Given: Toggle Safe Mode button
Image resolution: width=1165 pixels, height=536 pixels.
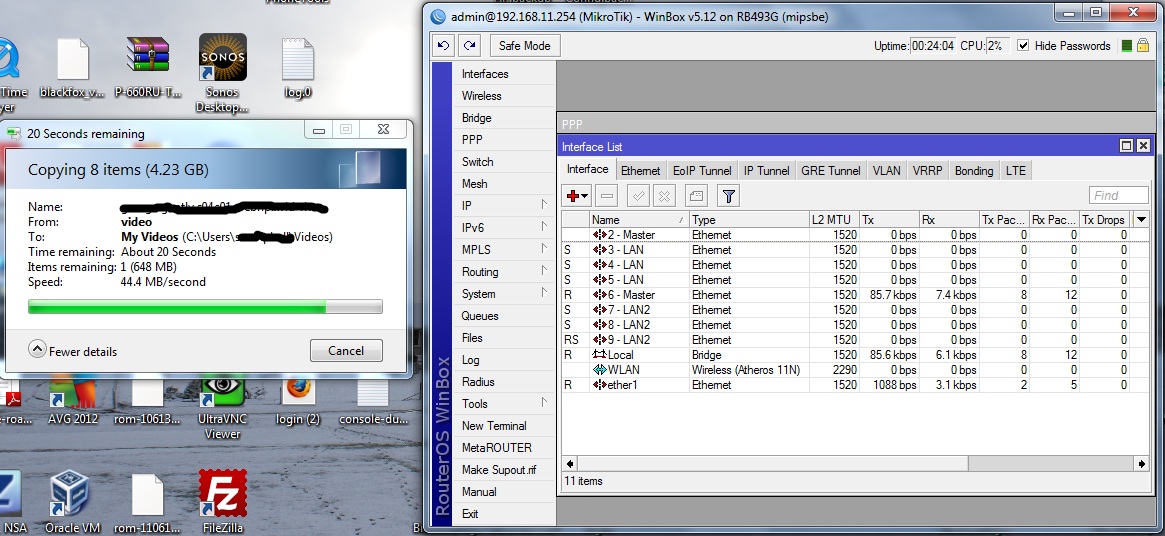Looking at the screenshot, I should pyautogui.click(x=525, y=45).
